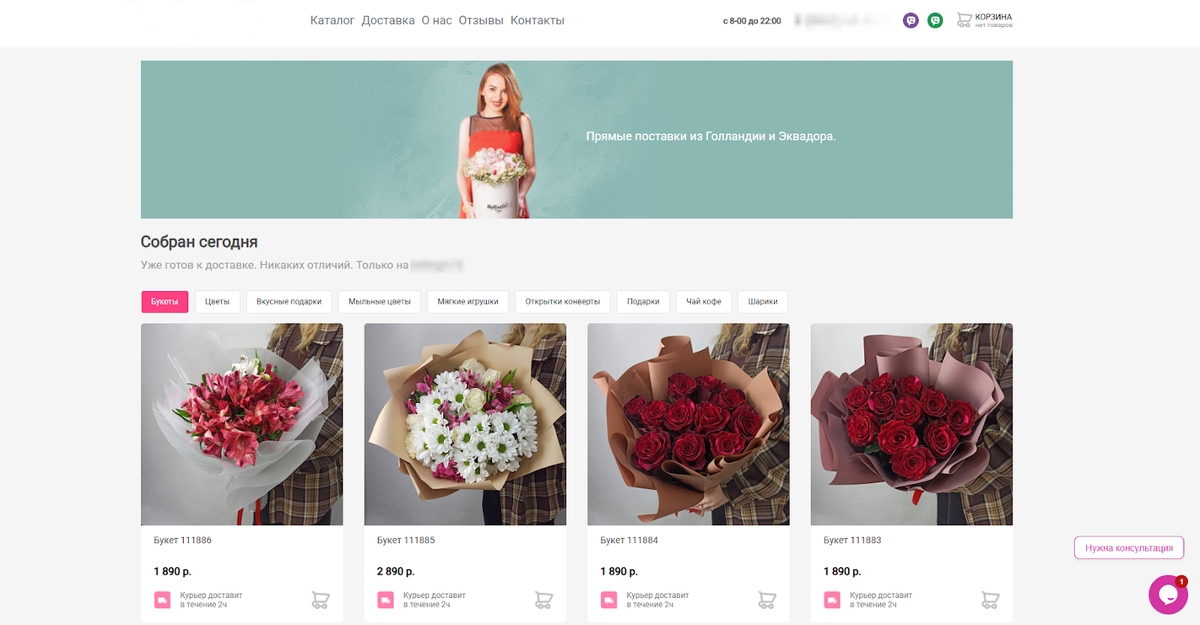Click delivery truck icon under Букет 111883
1200x625 pixels.
pyautogui.click(x=832, y=600)
